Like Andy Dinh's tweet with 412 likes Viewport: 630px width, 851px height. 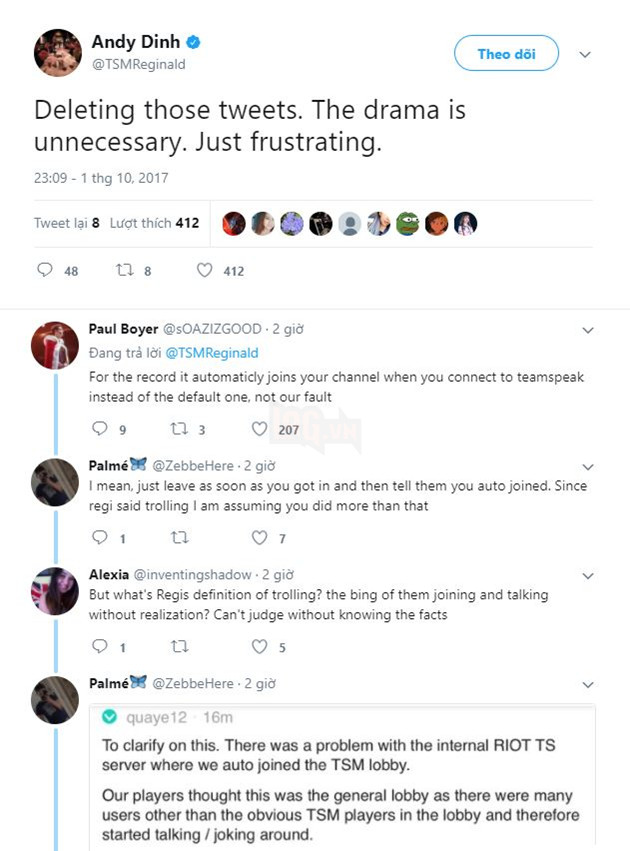pos(205,270)
